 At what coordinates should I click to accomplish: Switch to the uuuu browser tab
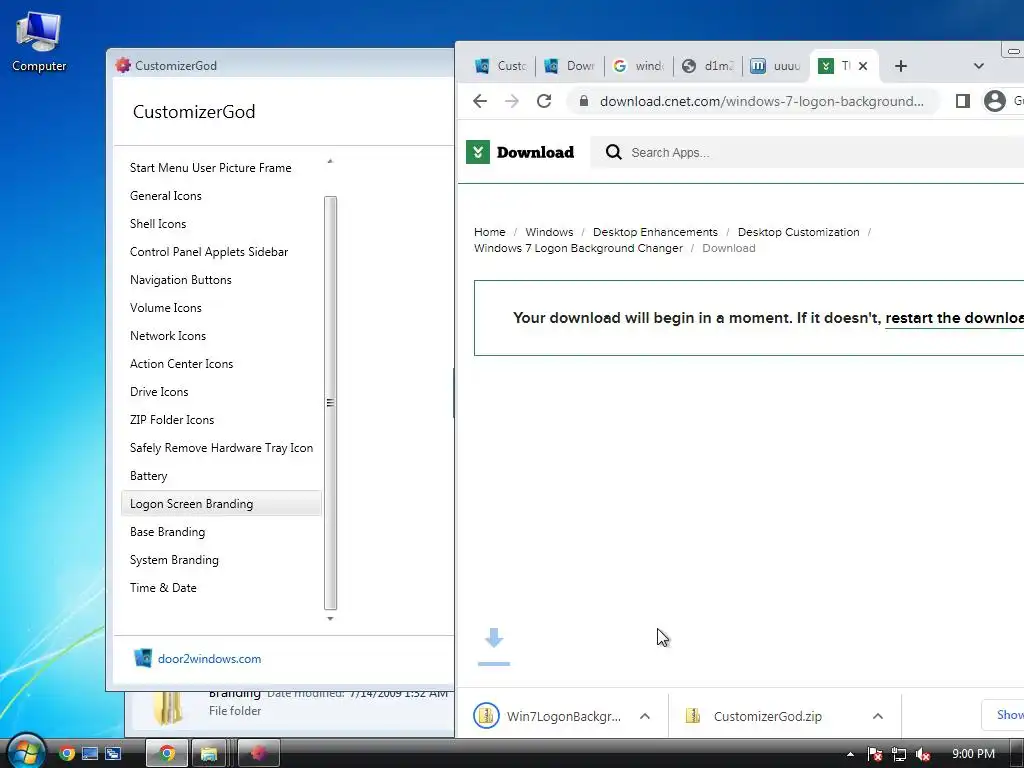(x=776, y=66)
